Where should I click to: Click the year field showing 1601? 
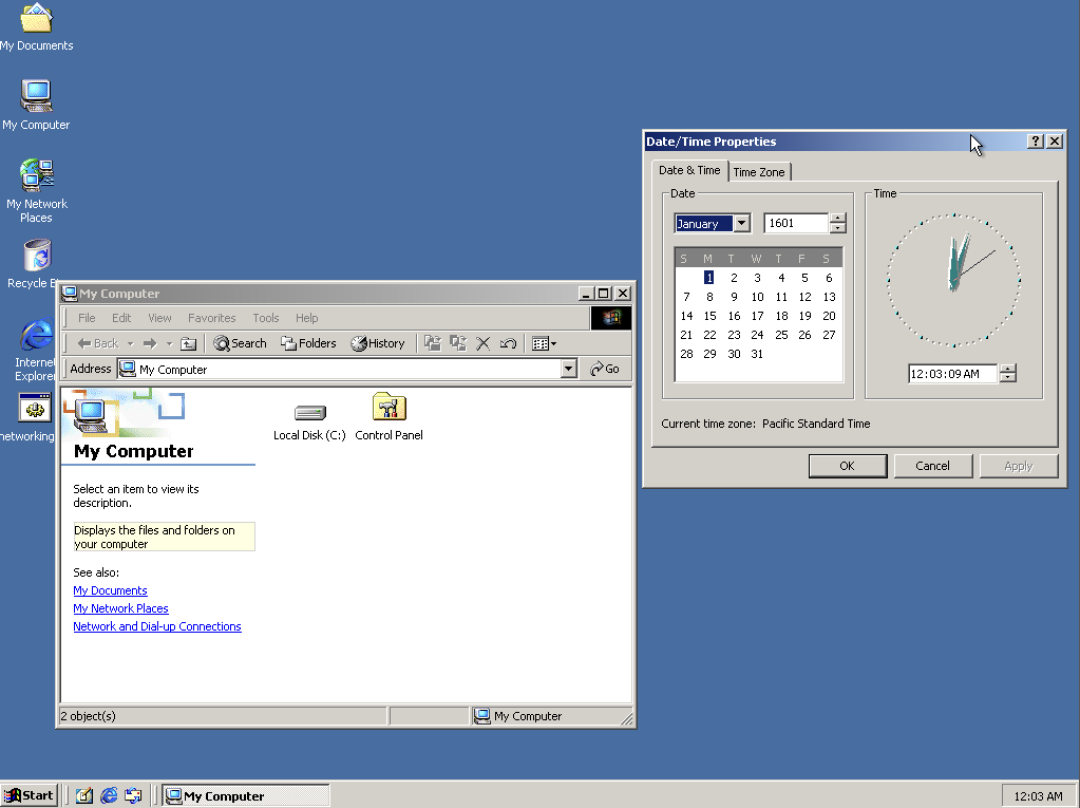click(x=796, y=223)
